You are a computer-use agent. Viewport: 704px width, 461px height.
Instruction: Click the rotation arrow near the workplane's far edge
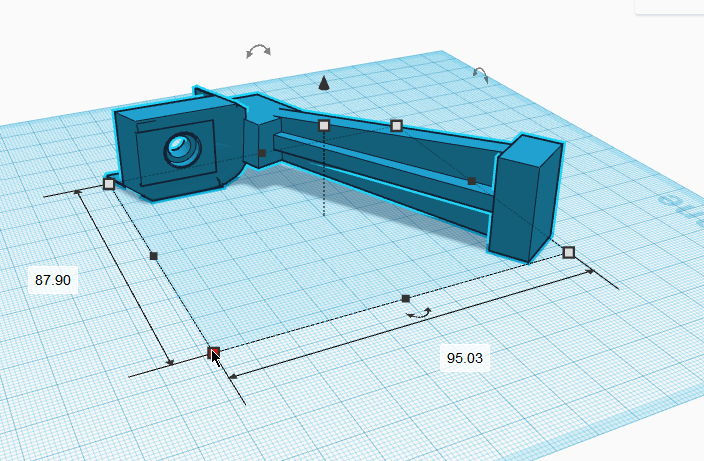point(481,75)
